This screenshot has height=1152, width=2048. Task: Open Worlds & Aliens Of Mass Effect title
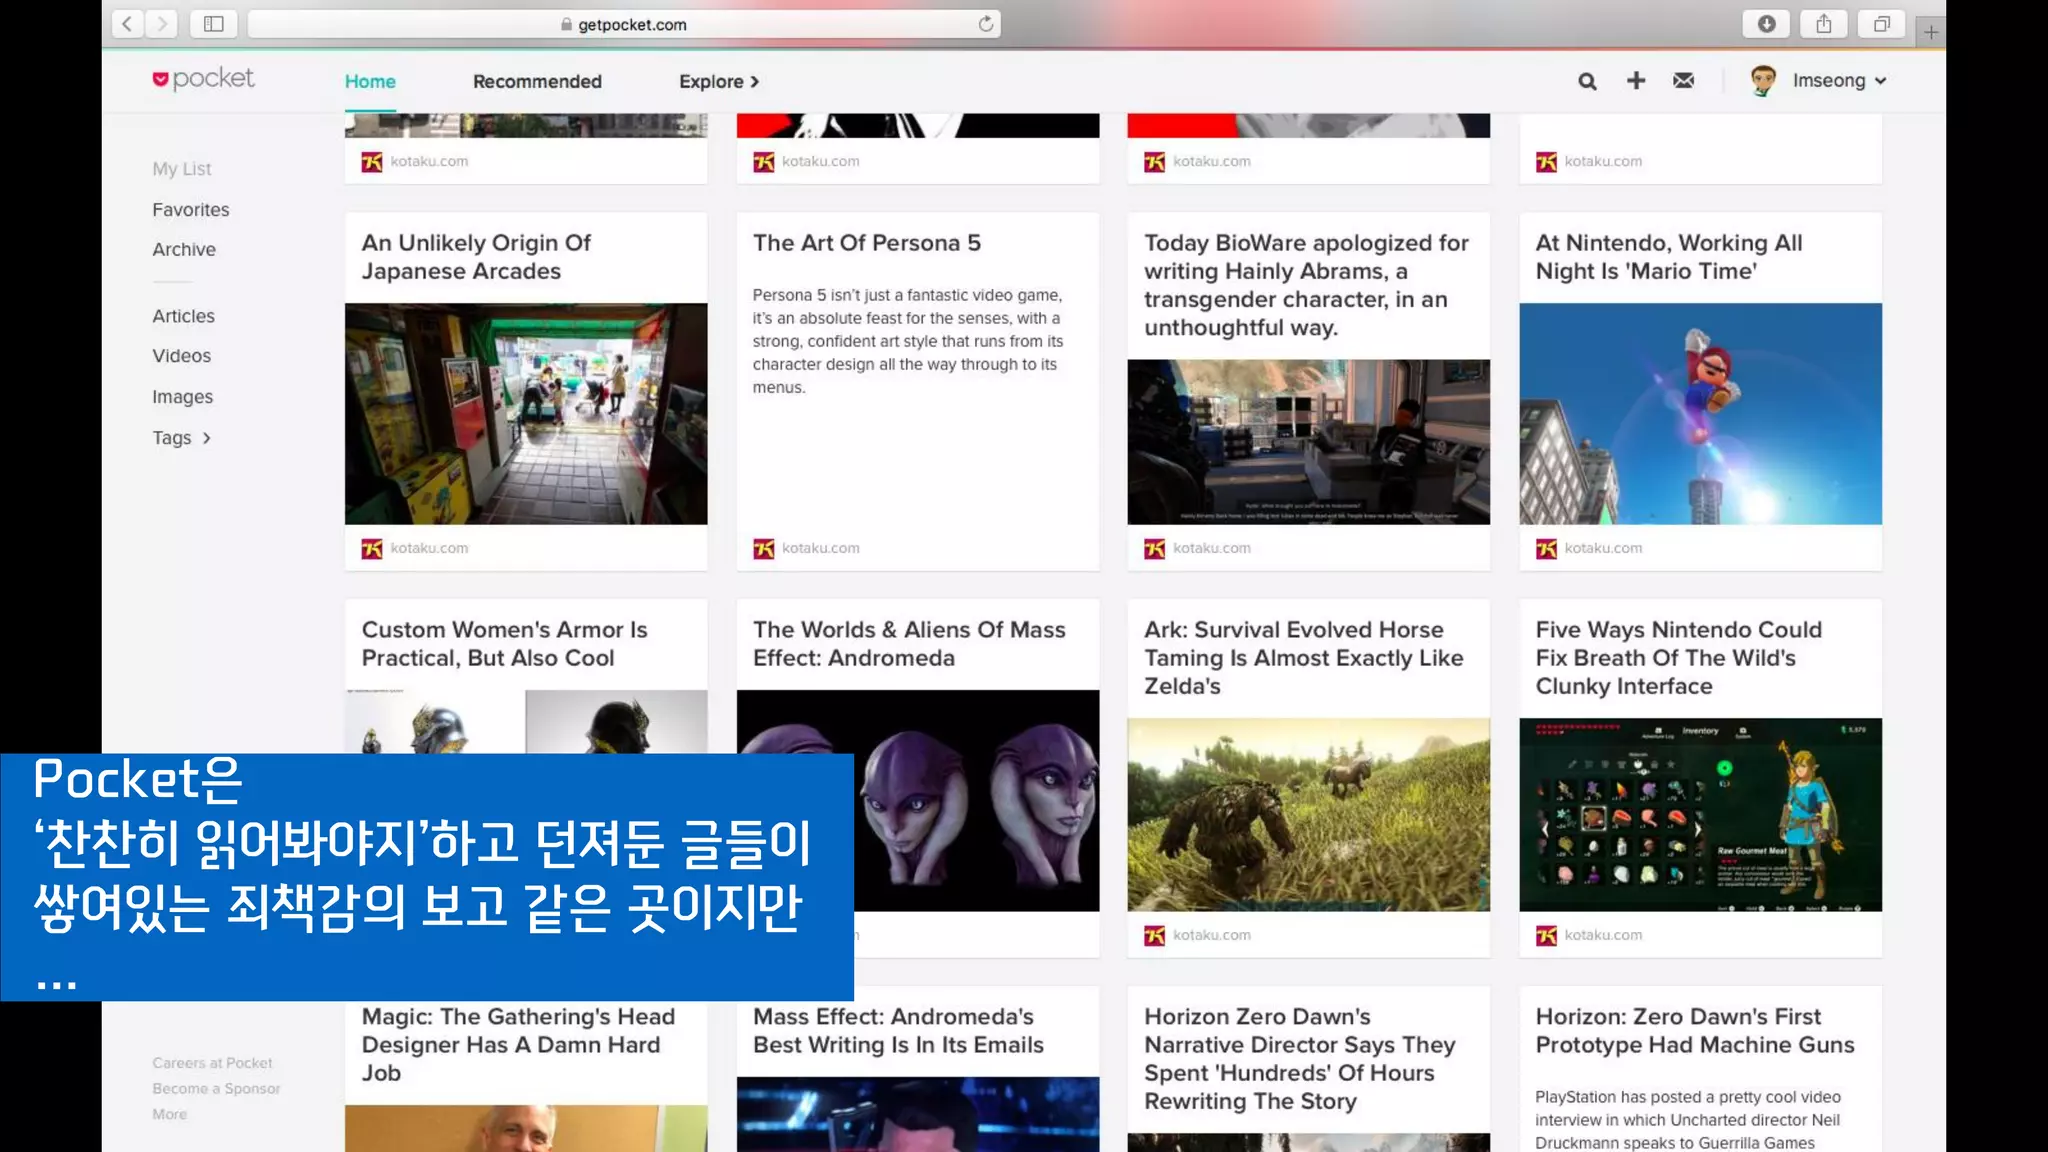pyautogui.click(x=909, y=644)
